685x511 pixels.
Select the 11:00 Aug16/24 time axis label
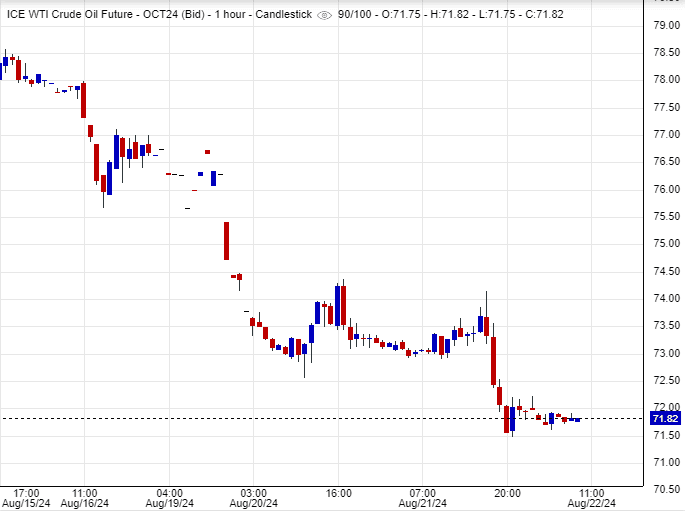tap(85, 498)
